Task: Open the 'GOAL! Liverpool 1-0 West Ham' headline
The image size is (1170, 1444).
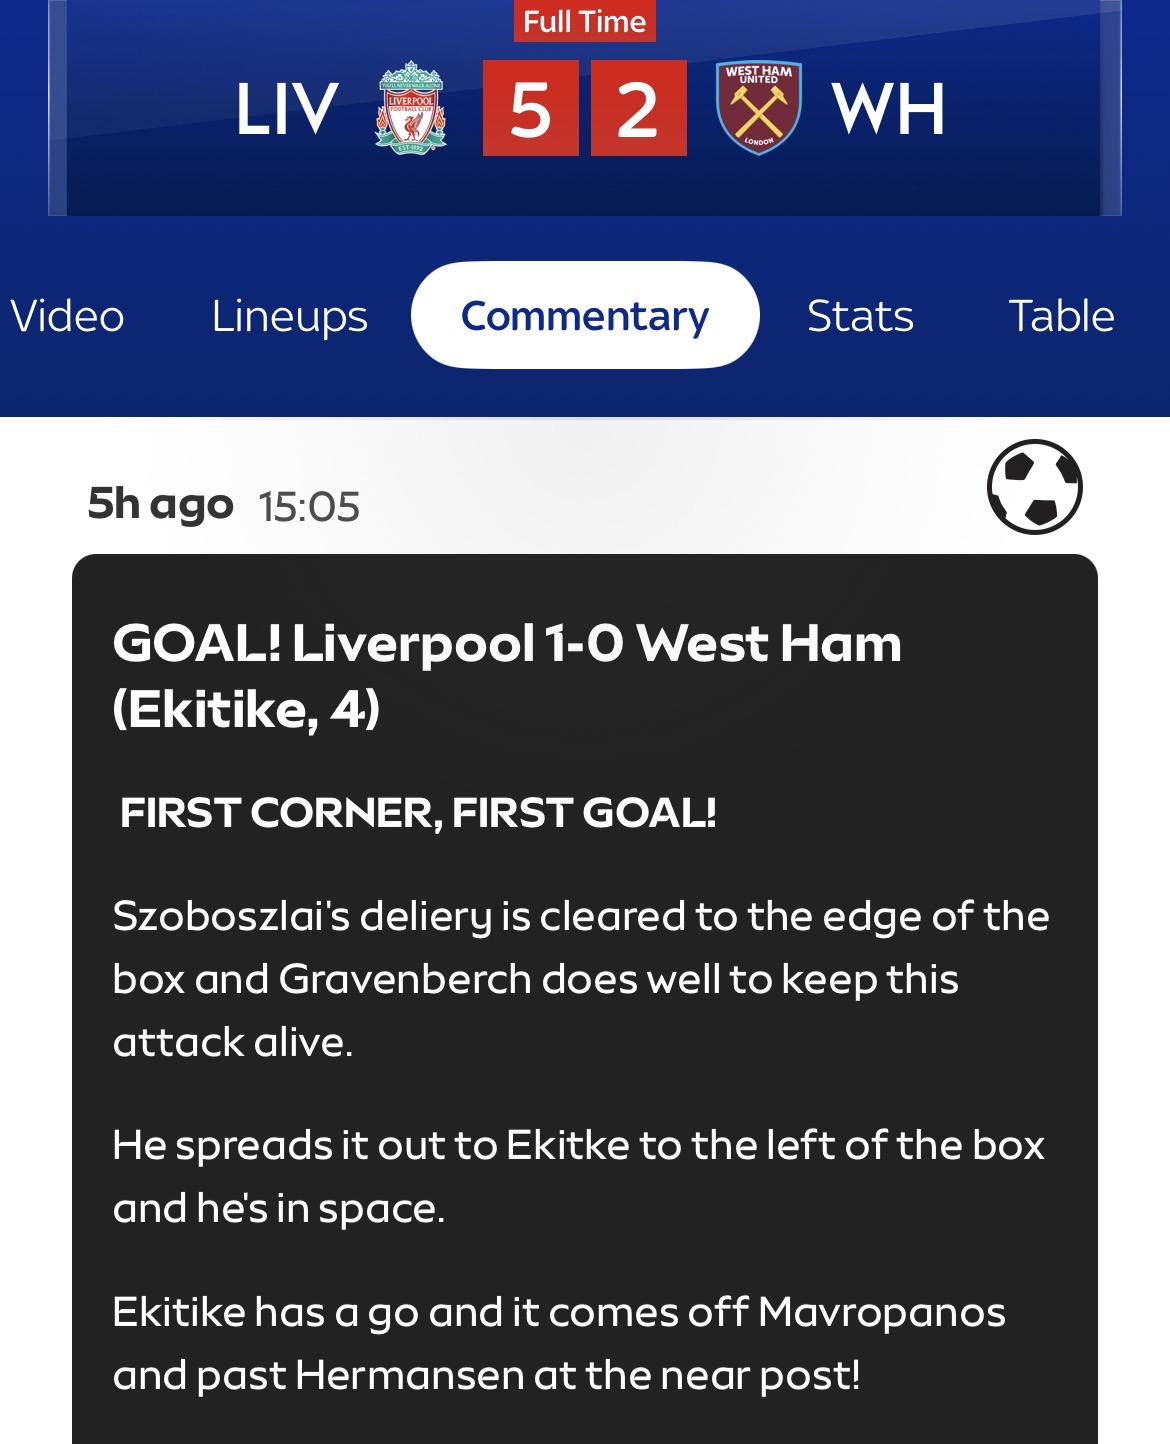Action: pos(507,676)
